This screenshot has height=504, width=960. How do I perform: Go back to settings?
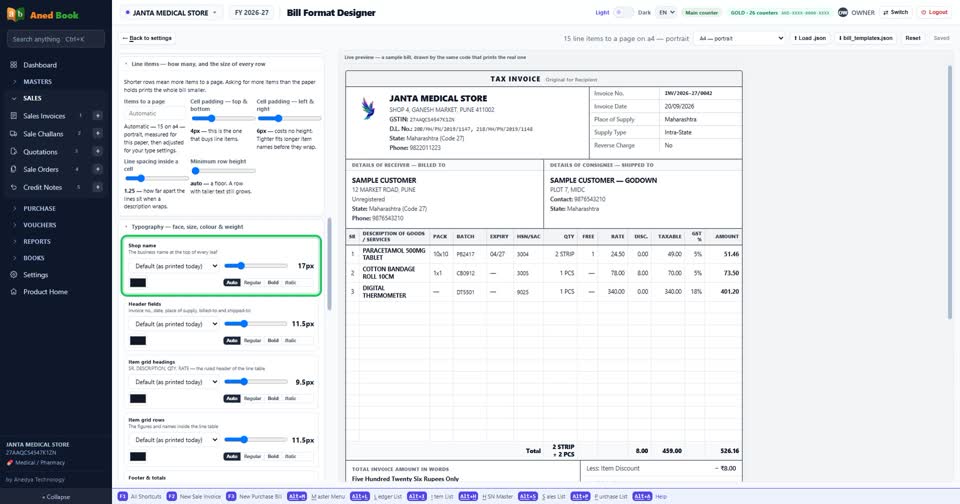coord(147,38)
